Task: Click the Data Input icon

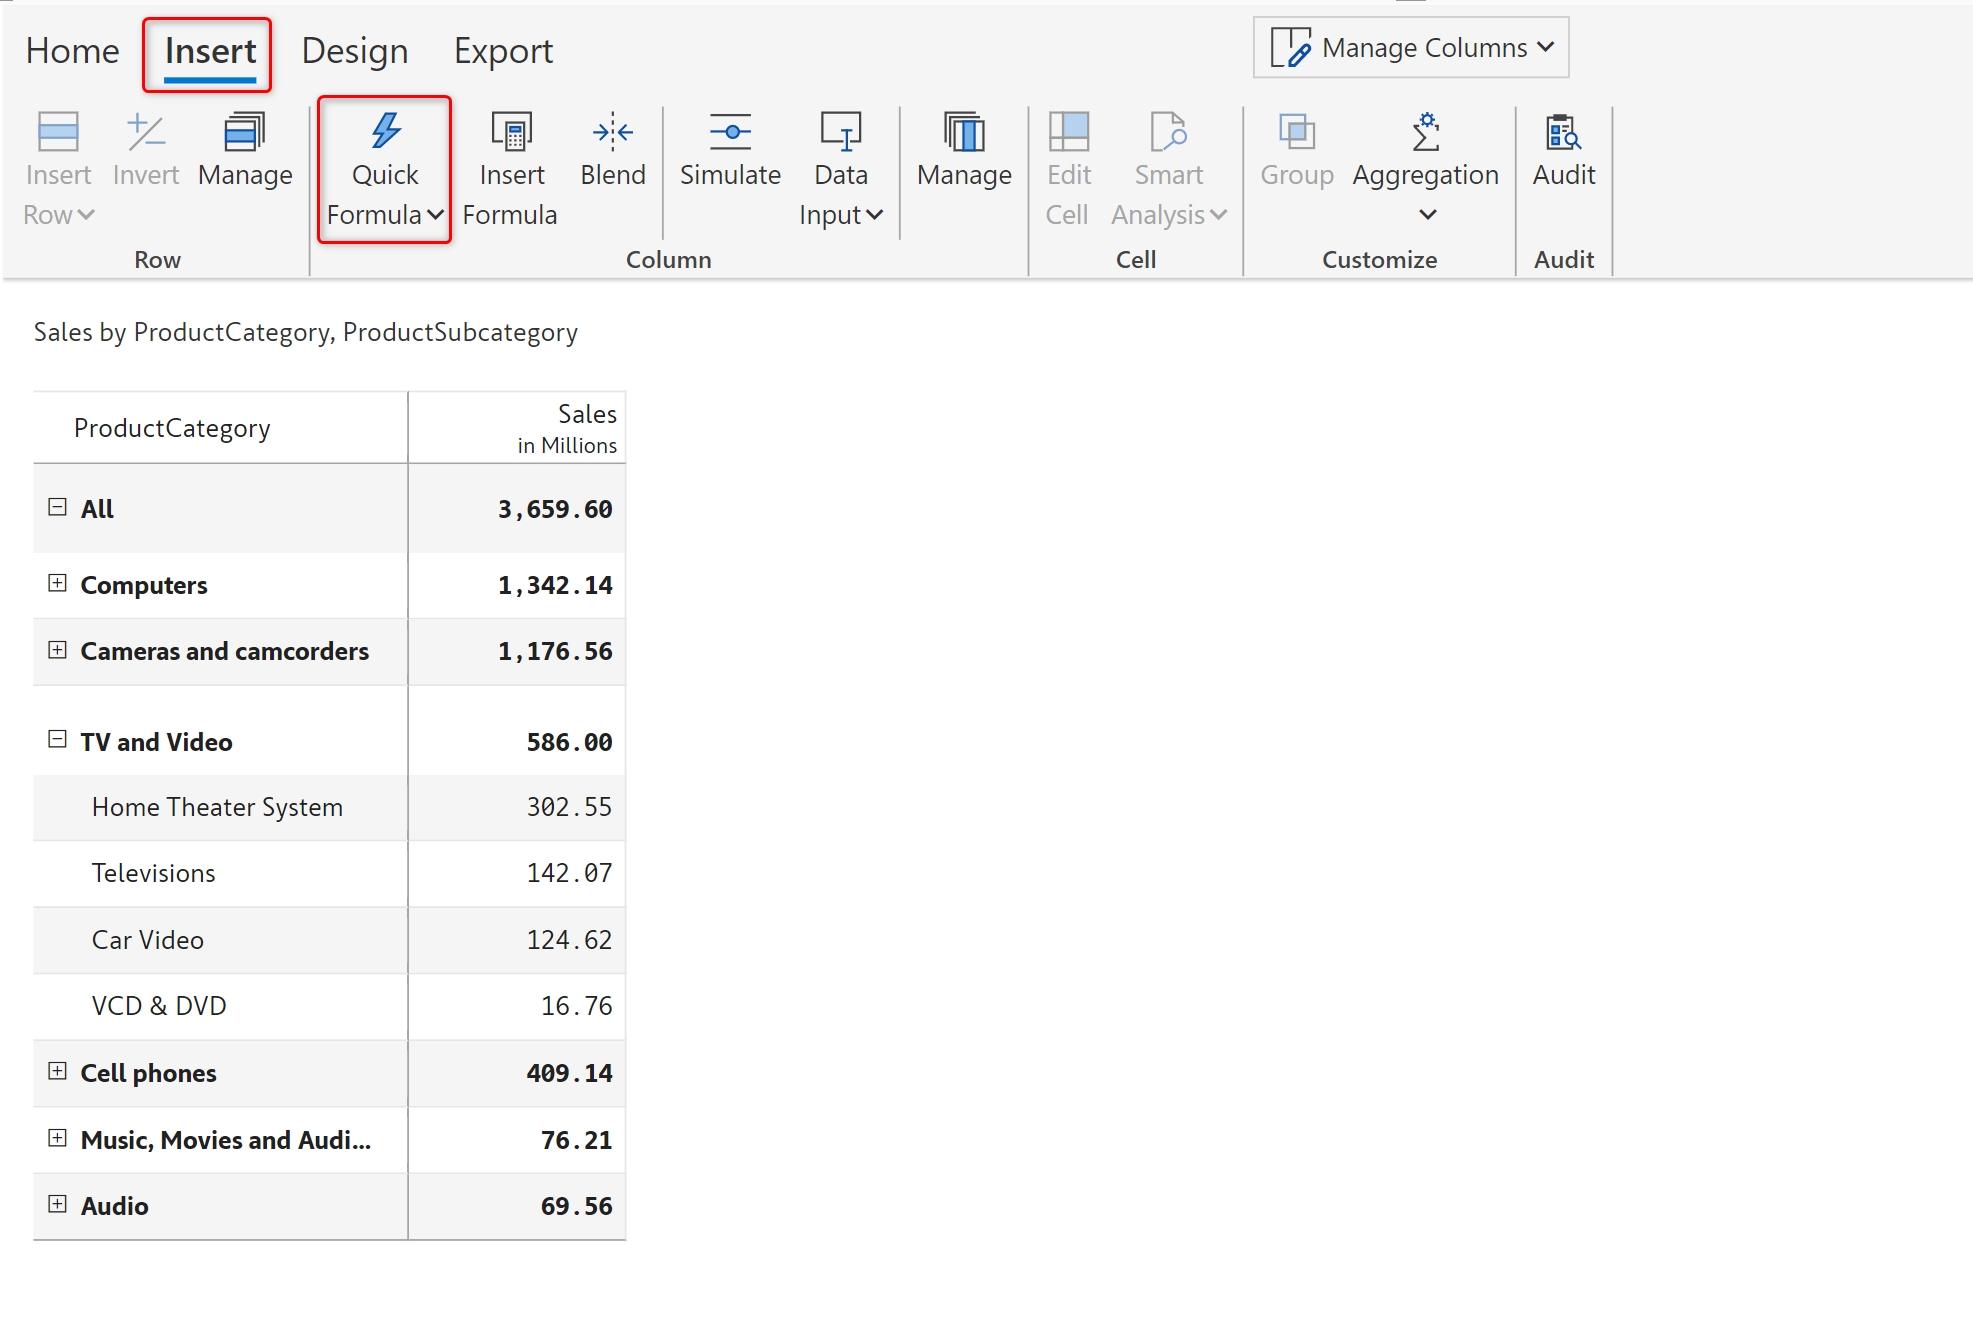Action: coord(840,132)
